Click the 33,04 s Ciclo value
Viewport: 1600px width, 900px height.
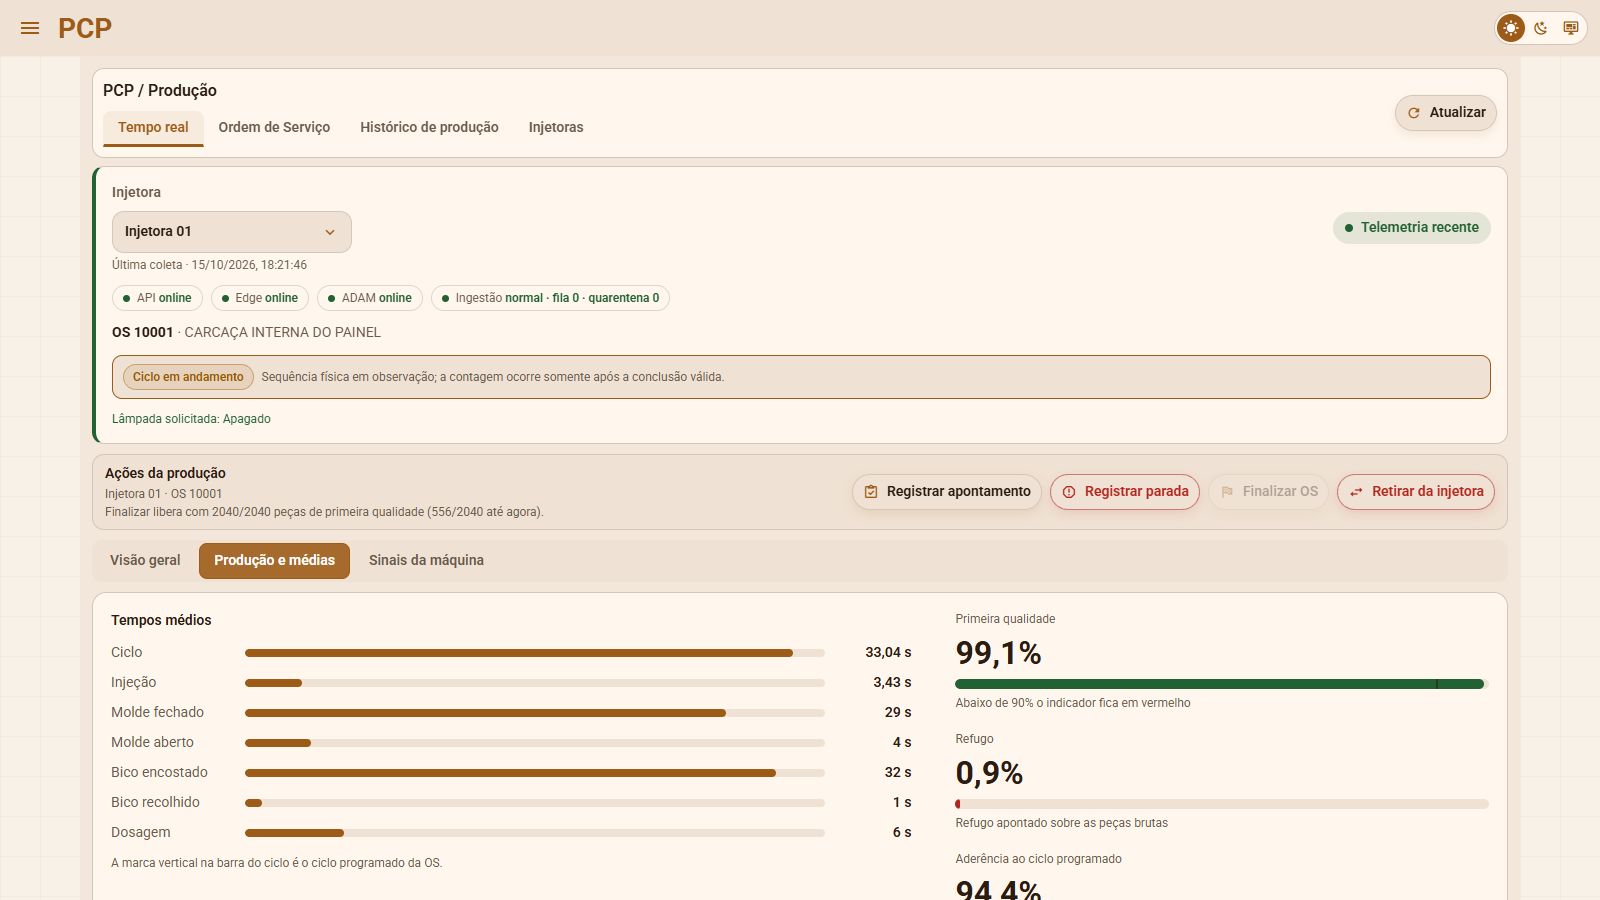point(888,653)
